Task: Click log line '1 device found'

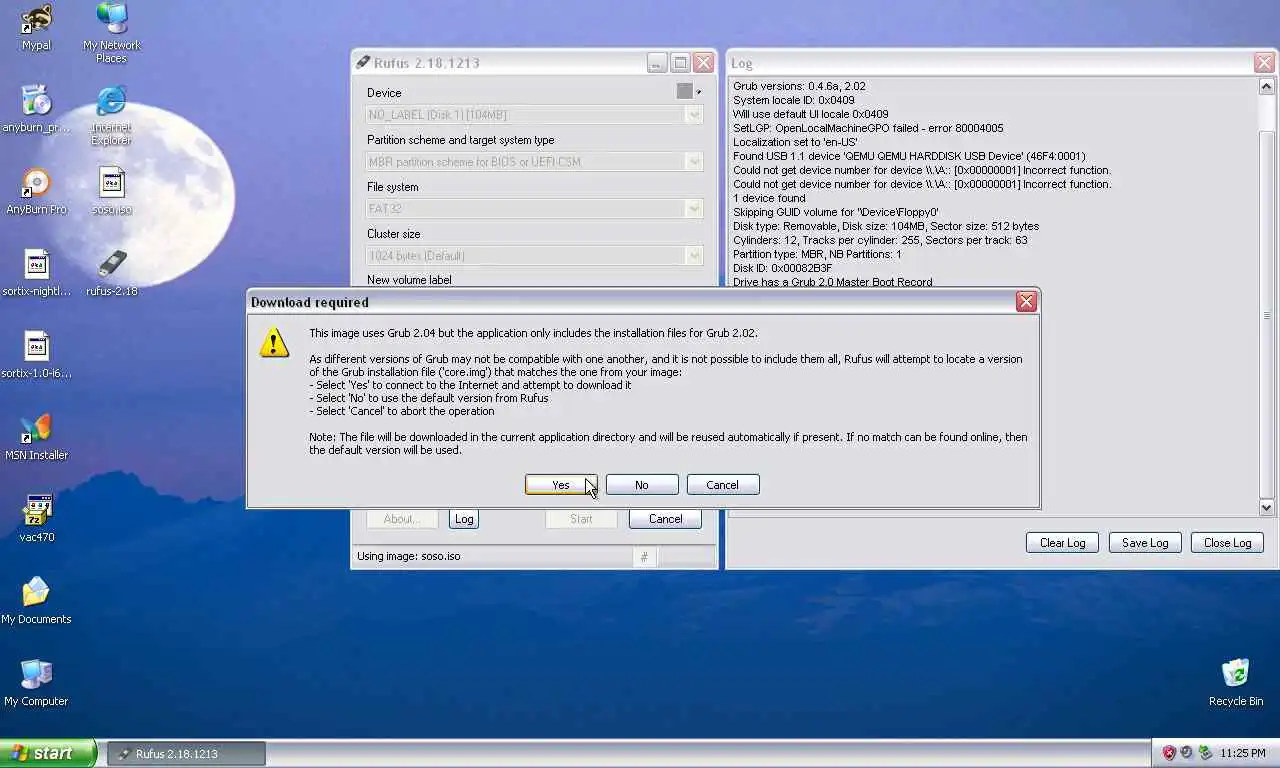Action: point(769,198)
